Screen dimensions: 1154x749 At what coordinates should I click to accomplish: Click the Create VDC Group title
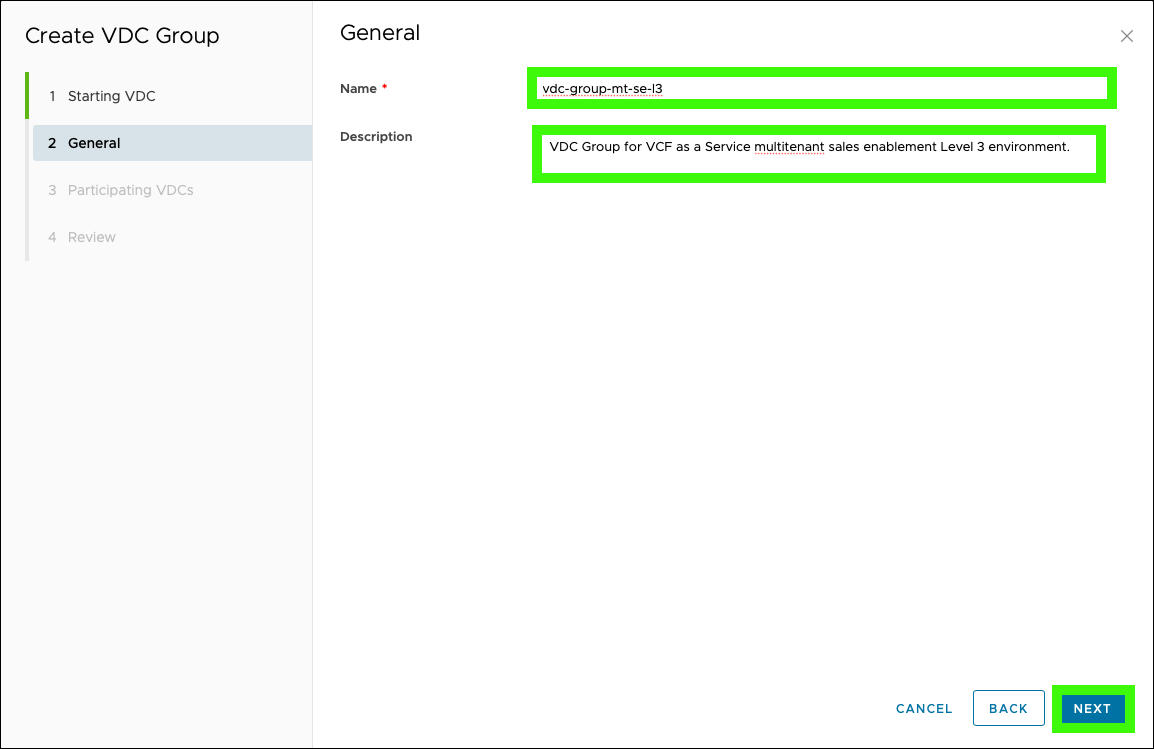point(122,35)
